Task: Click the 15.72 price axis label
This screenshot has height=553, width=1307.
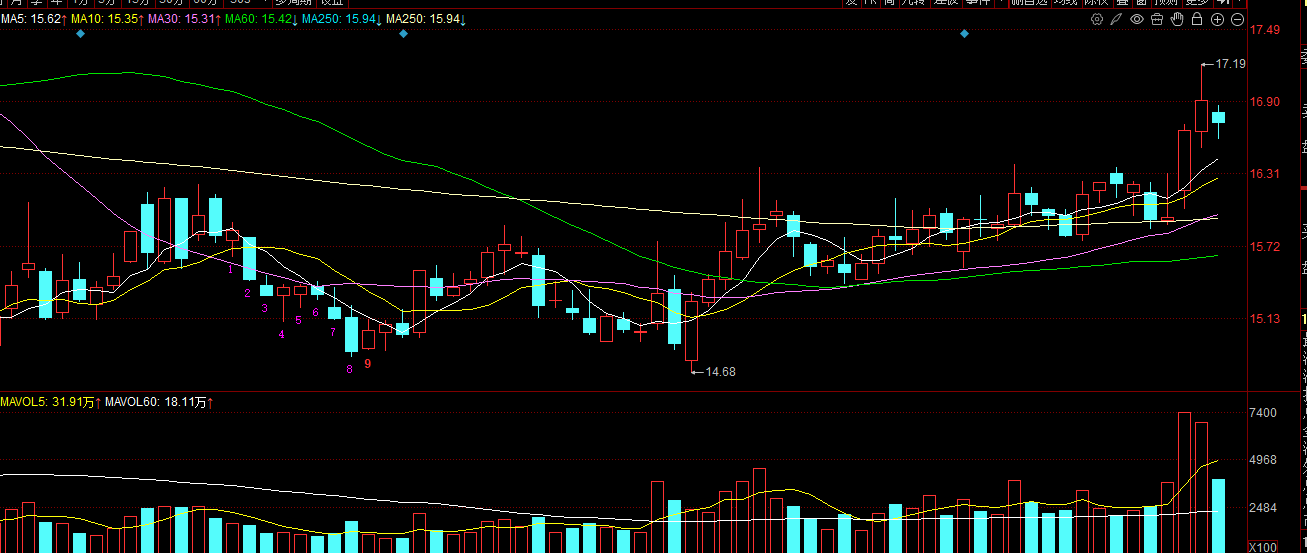Action: point(1266,246)
